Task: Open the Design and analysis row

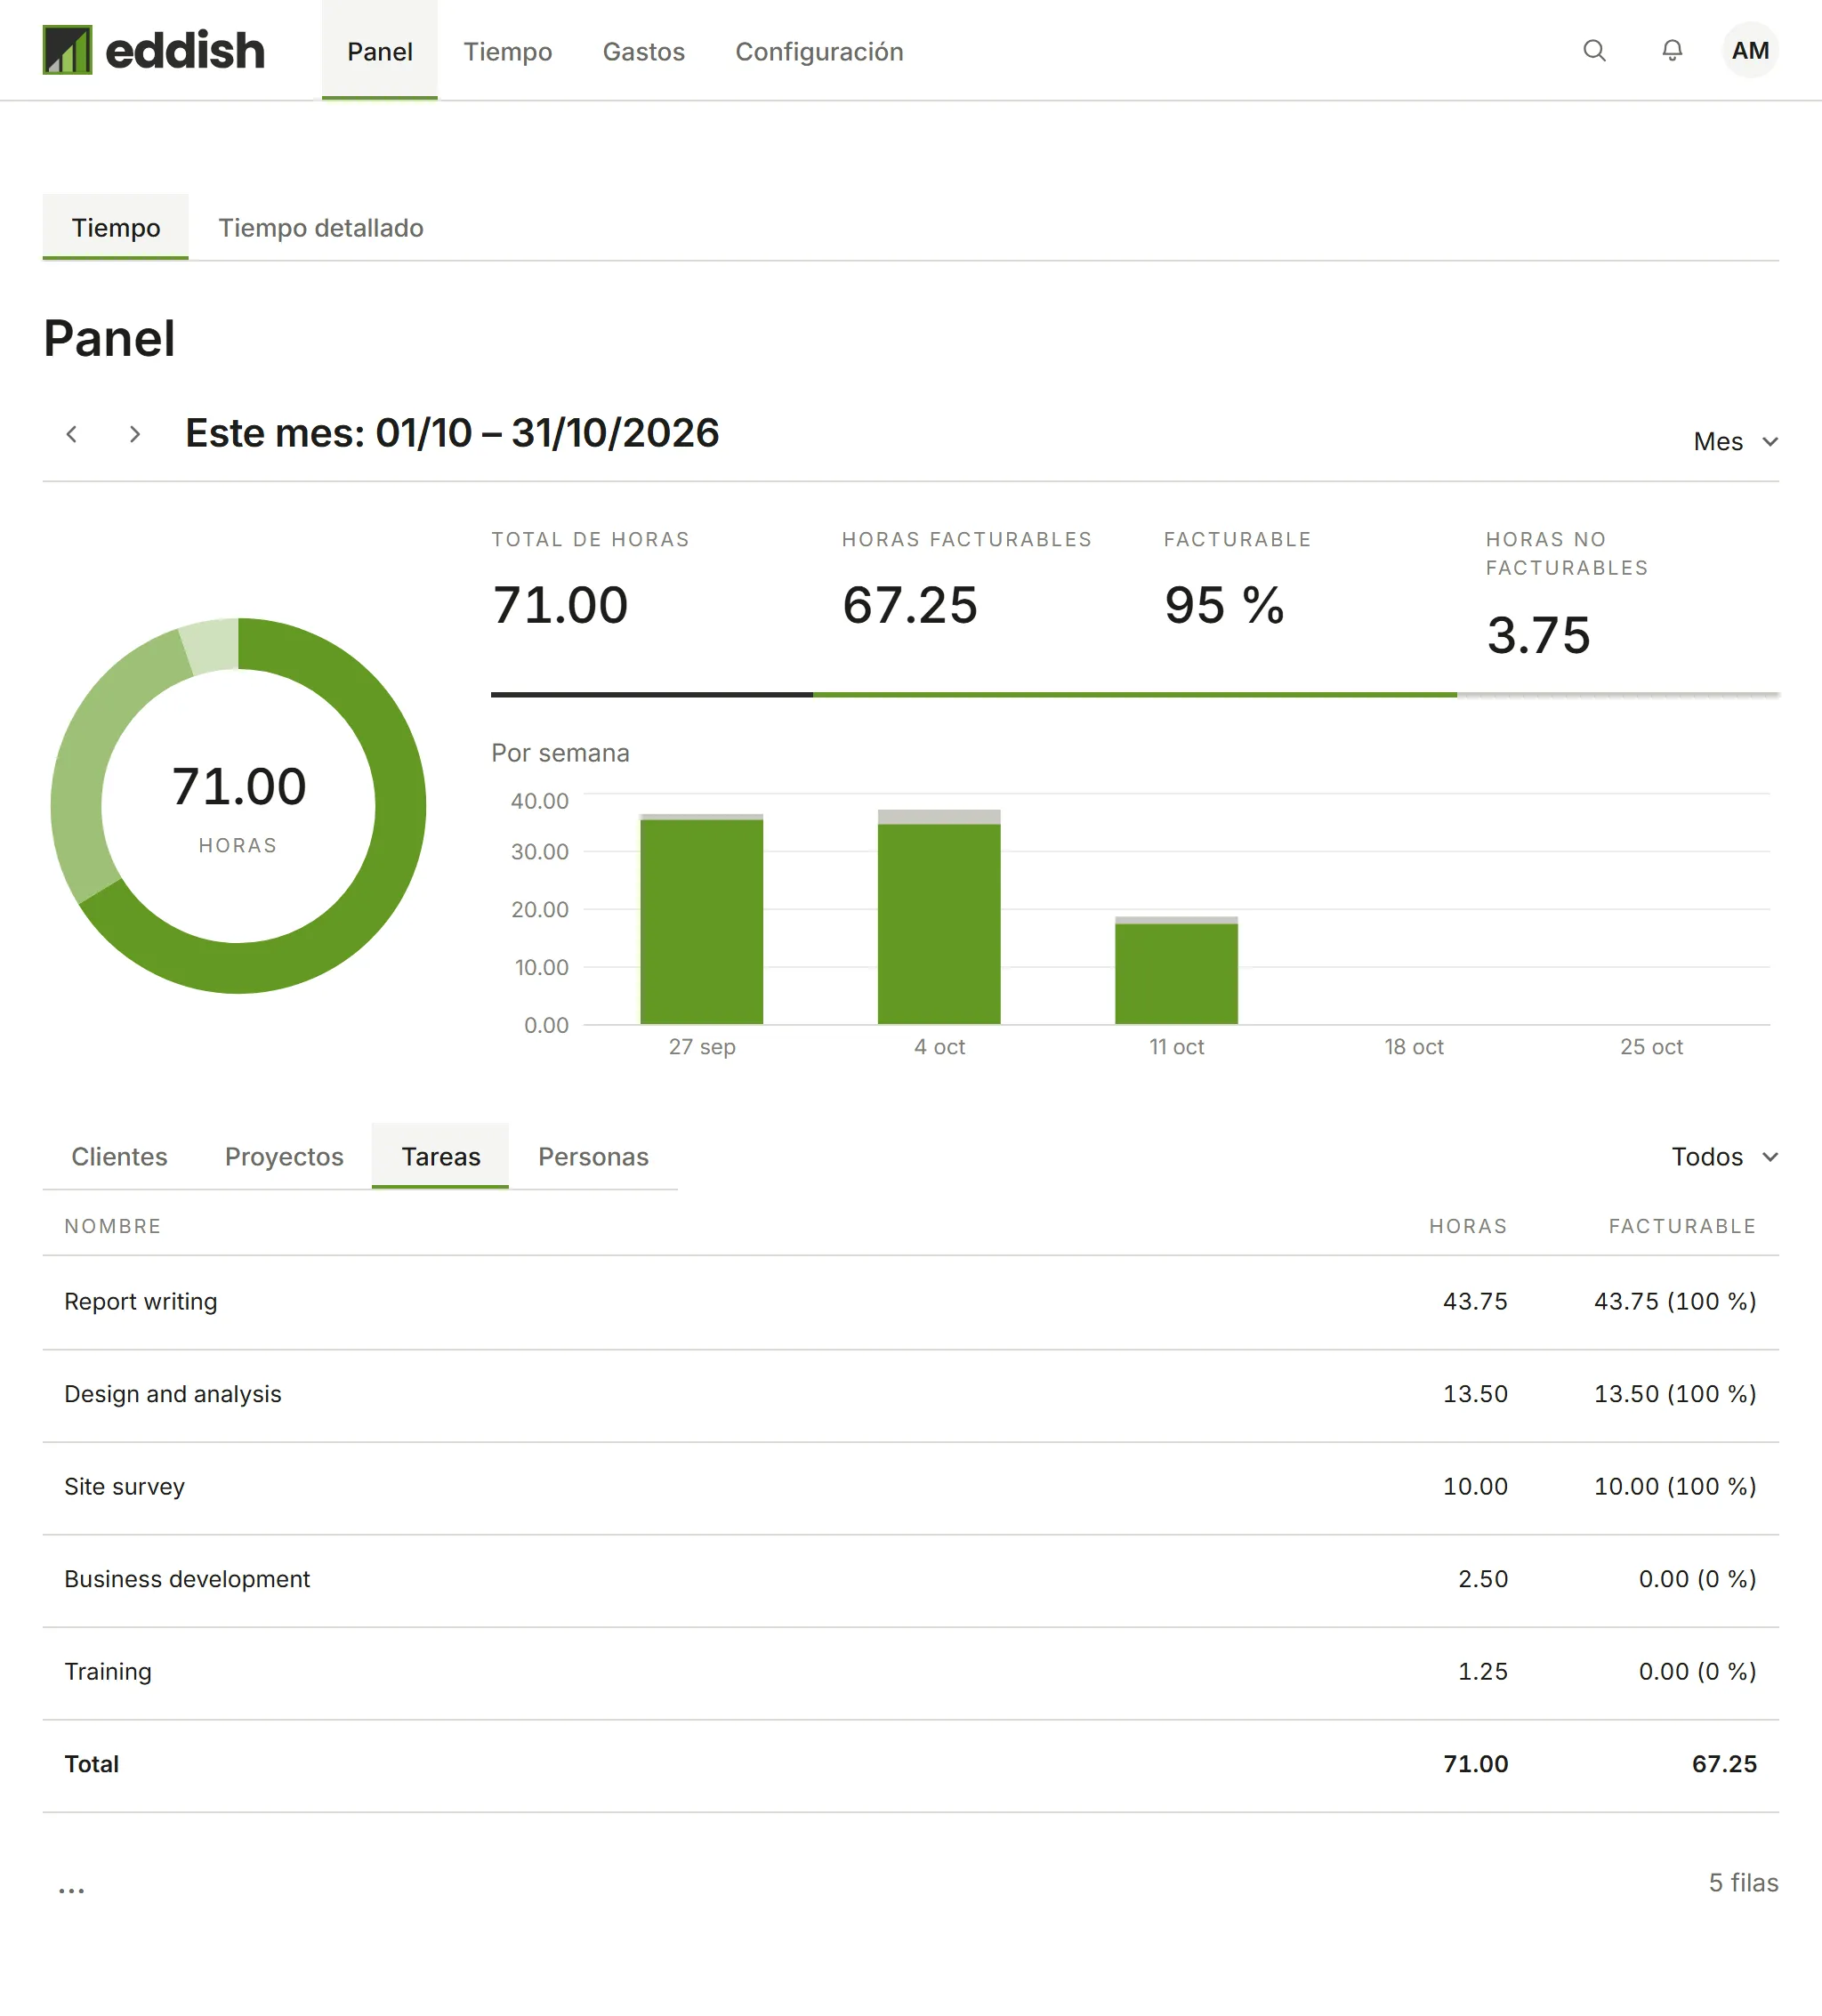Action: point(910,1395)
